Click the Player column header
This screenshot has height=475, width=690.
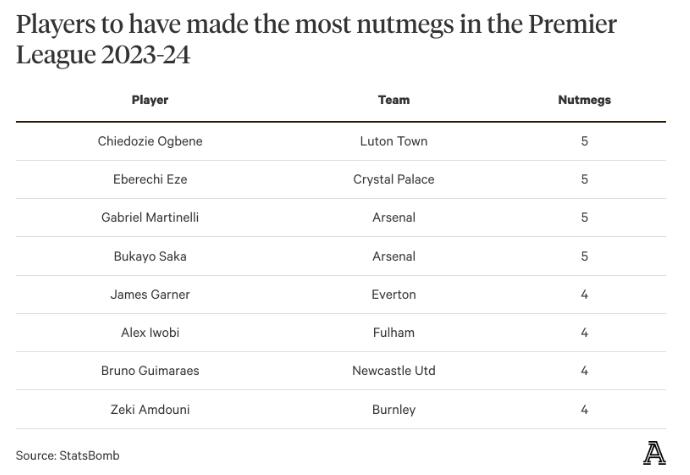150,100
